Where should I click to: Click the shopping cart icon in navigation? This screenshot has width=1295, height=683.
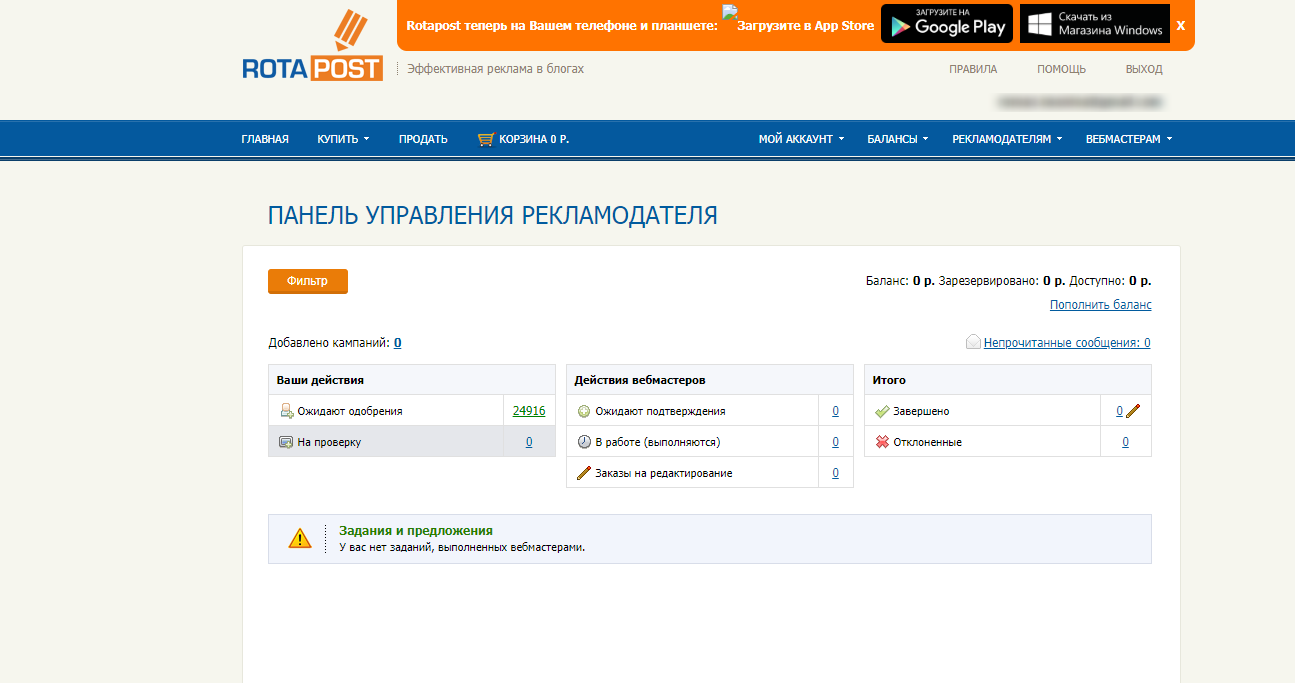pyautogui.click(x=487, y=138)
